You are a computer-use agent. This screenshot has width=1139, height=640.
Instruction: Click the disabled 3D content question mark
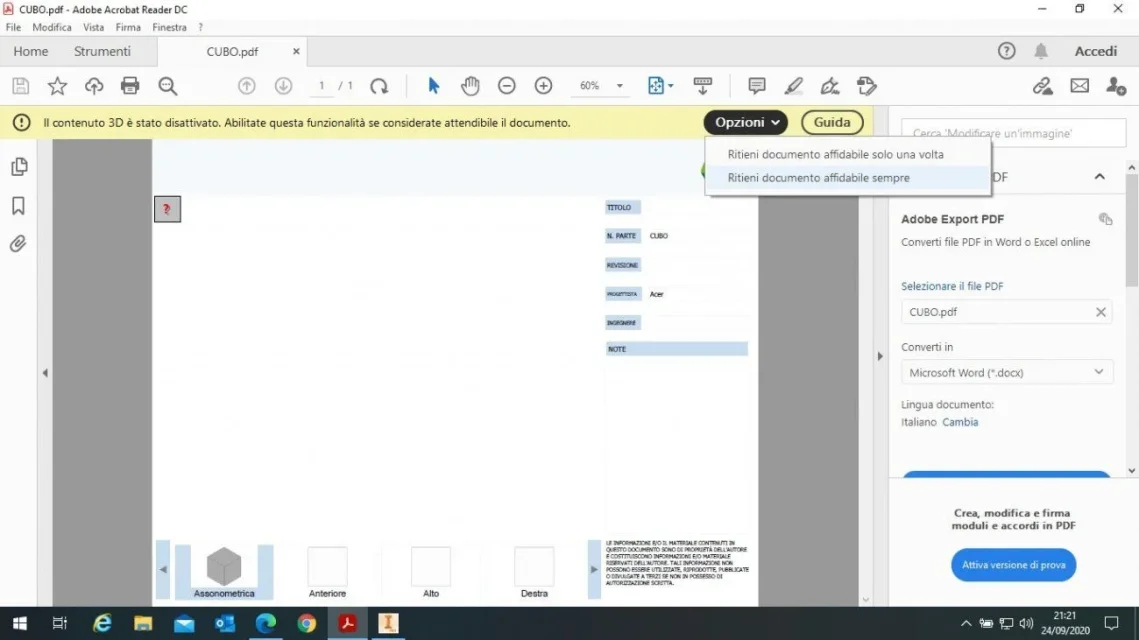[x=167, y=209]
